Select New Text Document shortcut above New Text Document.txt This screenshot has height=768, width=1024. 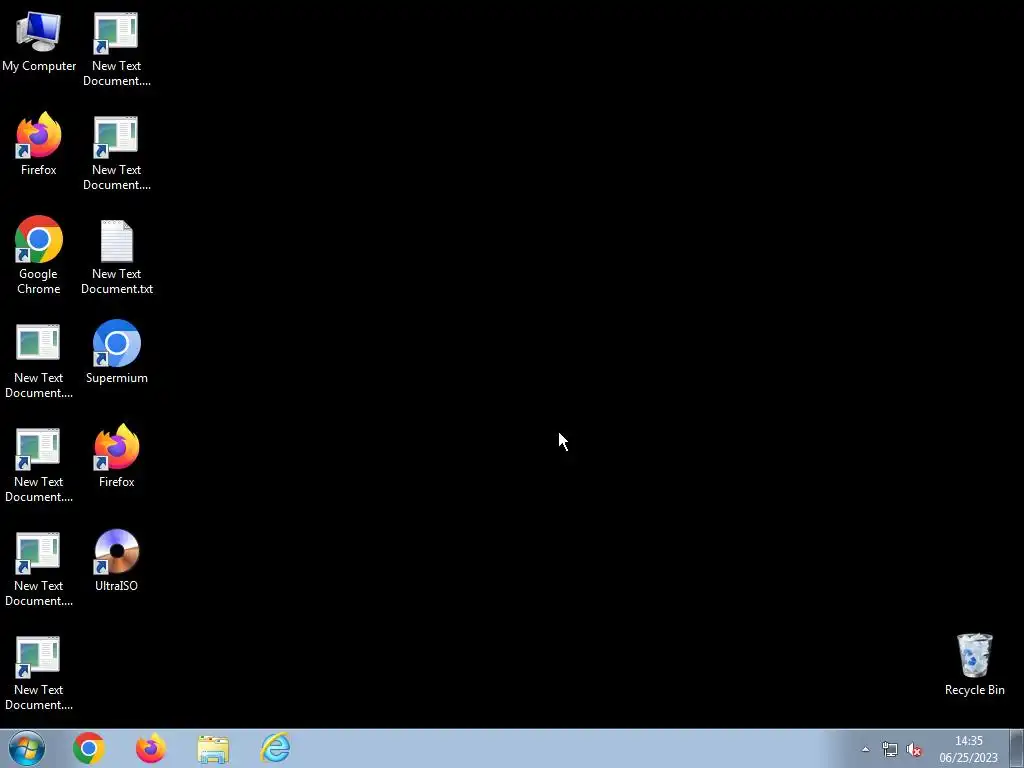coord(117,153)
